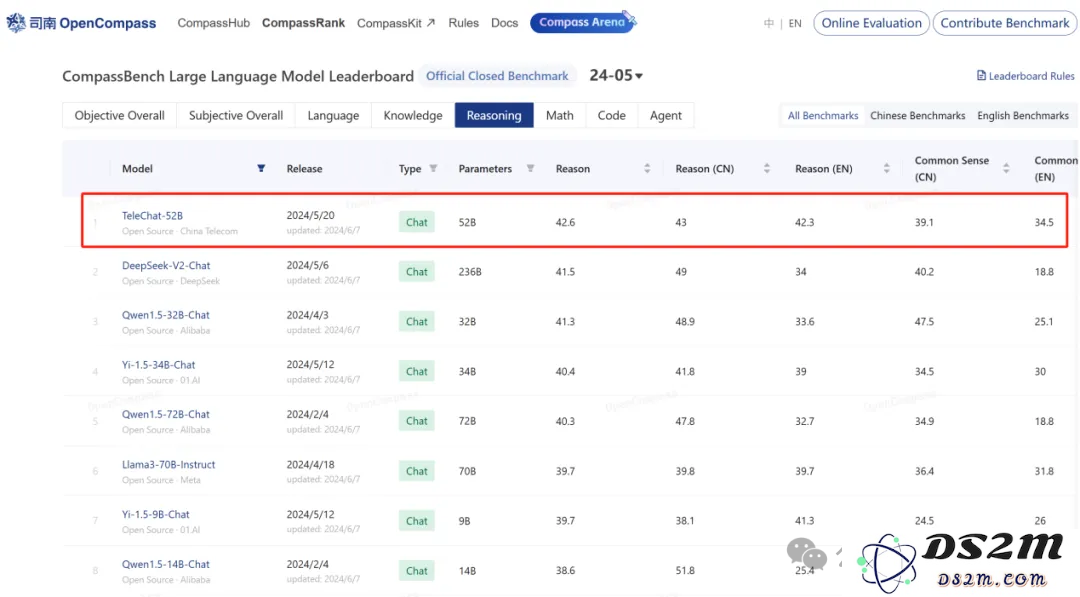
Task: Click the Contribute Benchmark button
Action: (1005, 23)
